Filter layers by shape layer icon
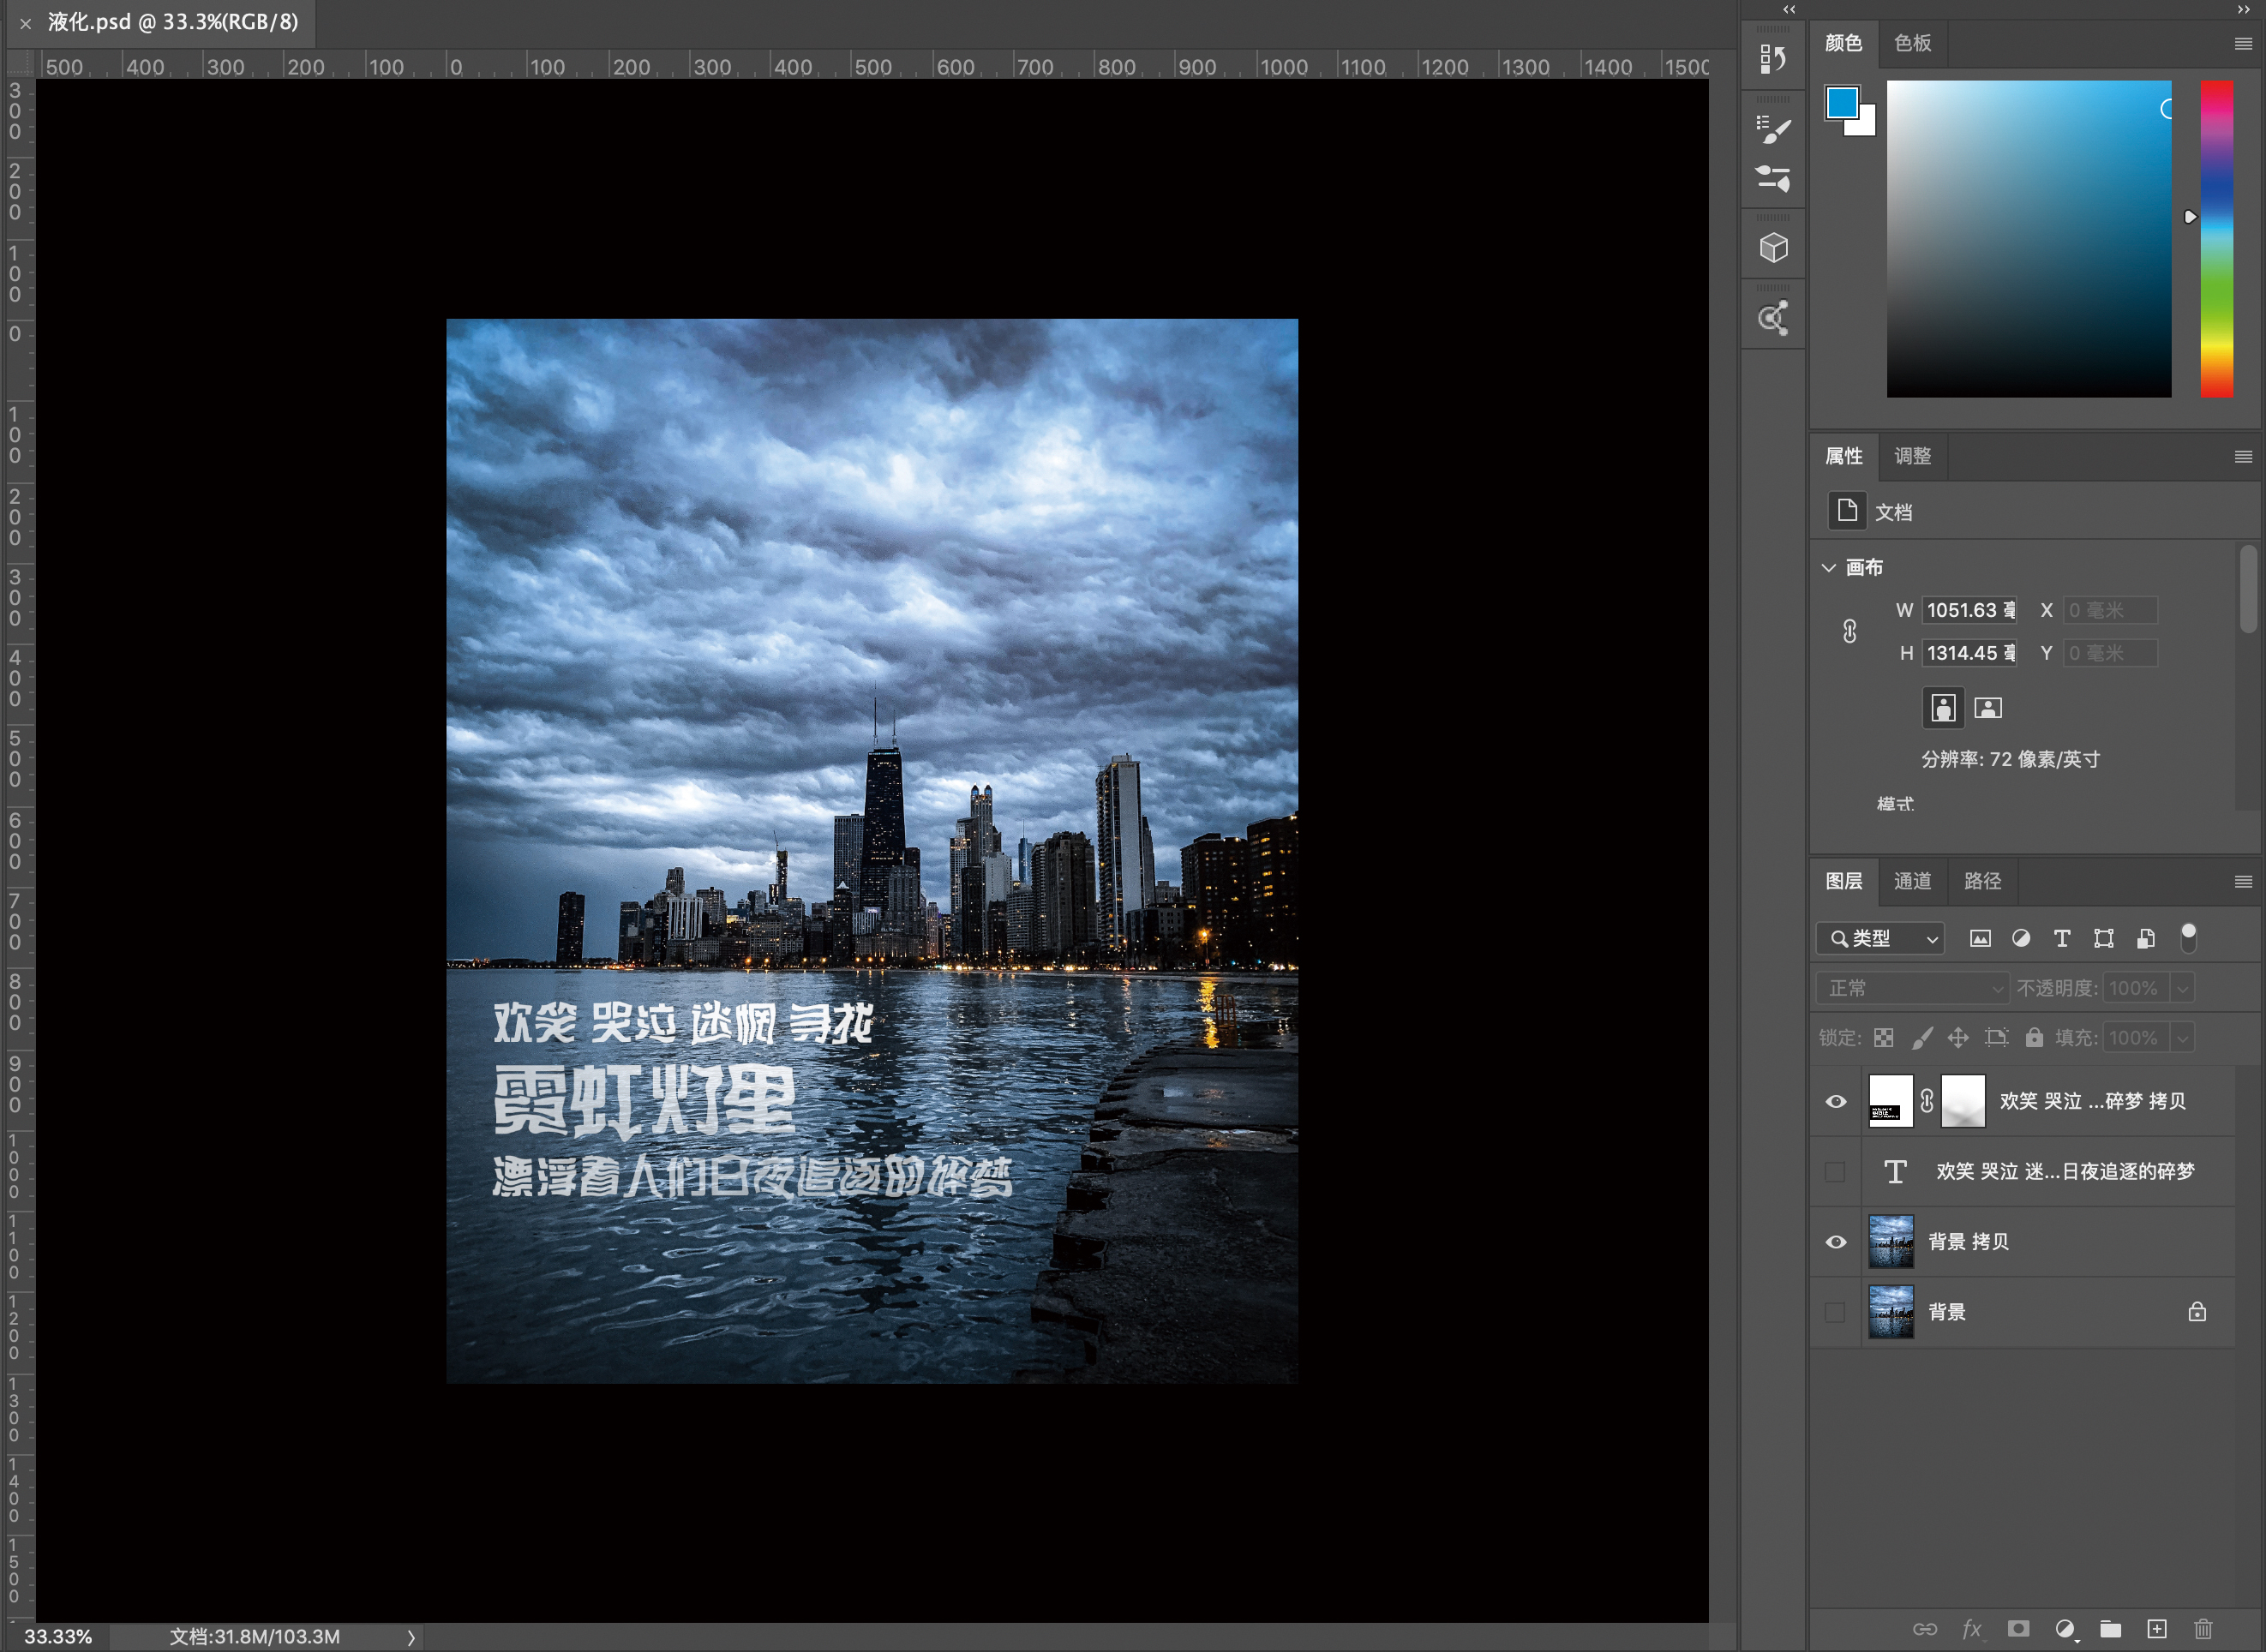The width and height of the screenshot is (2266, 1652). click(x=2104, y=938)
